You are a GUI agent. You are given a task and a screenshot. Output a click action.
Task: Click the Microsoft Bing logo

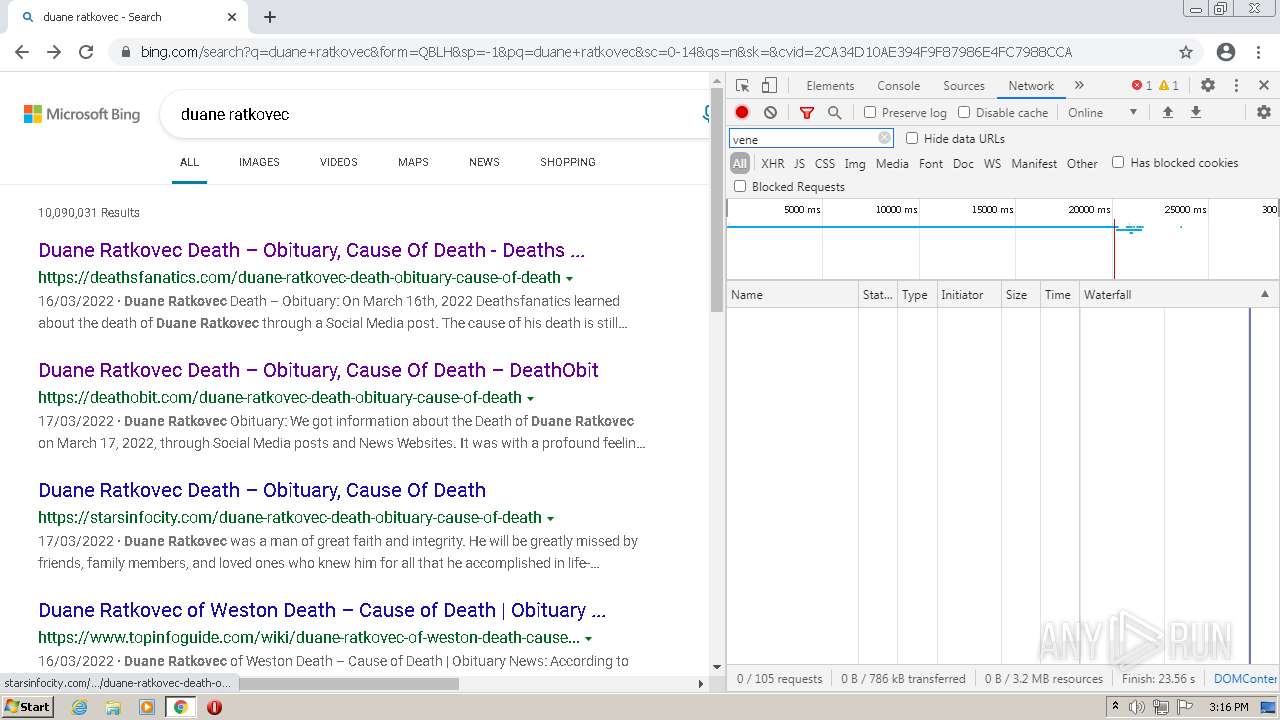[82, 114]
